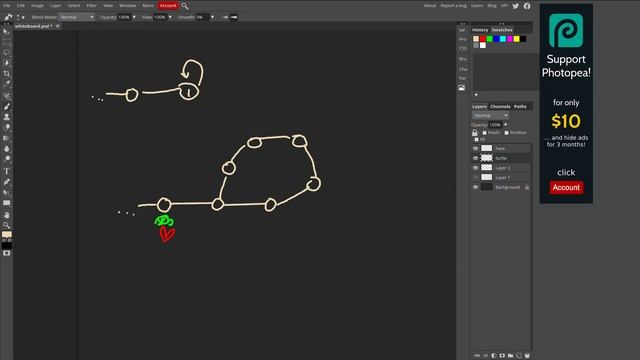640x360 pixels.
Task: Open the image side-panel icon
Action: [x=462, y=88]
